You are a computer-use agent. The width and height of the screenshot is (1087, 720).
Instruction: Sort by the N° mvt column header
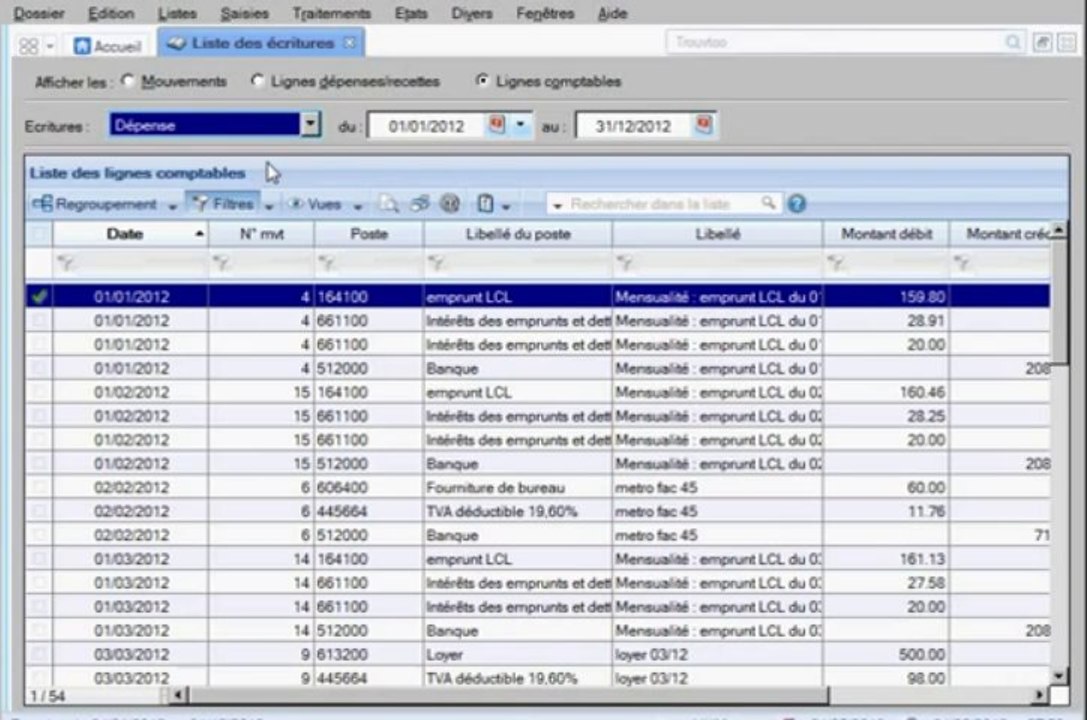pos(261,234)
